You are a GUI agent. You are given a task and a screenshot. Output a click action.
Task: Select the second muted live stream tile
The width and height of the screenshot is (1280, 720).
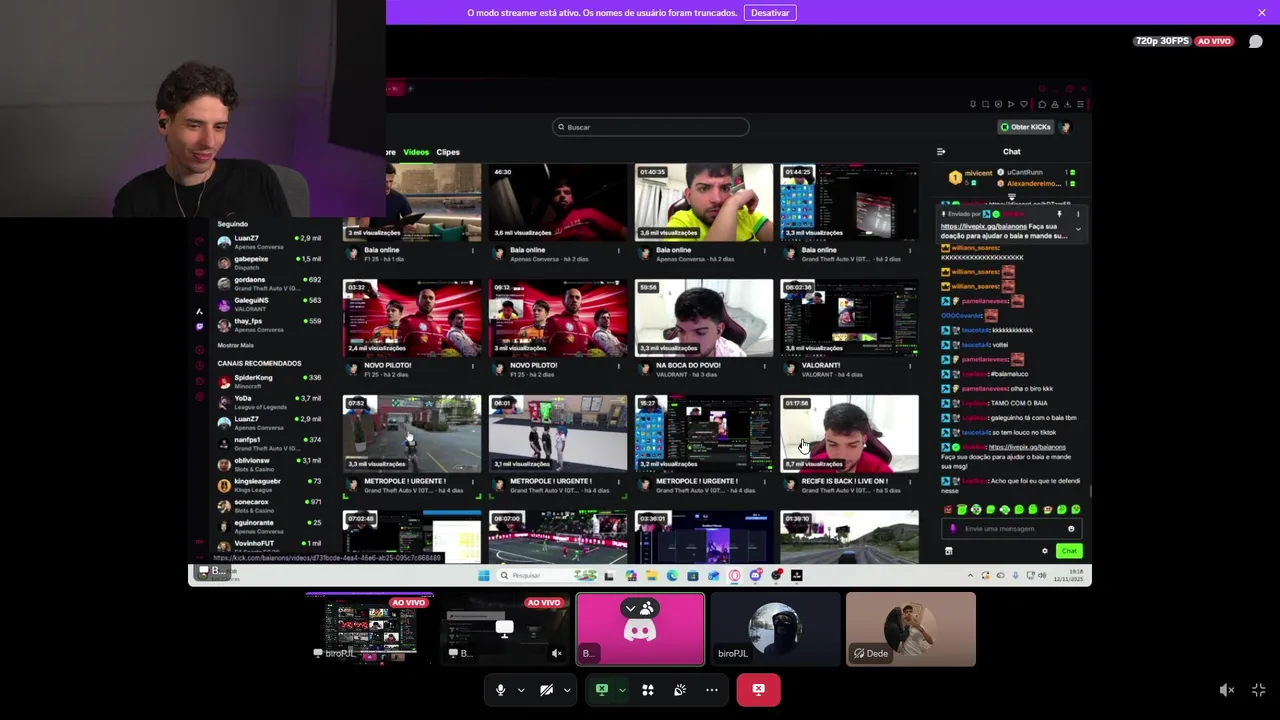click(505, 629)
